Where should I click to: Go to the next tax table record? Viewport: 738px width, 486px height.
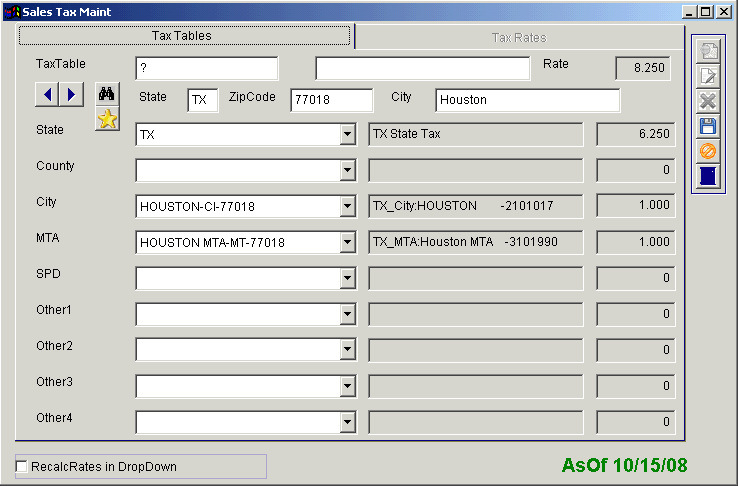coord(70,94)
